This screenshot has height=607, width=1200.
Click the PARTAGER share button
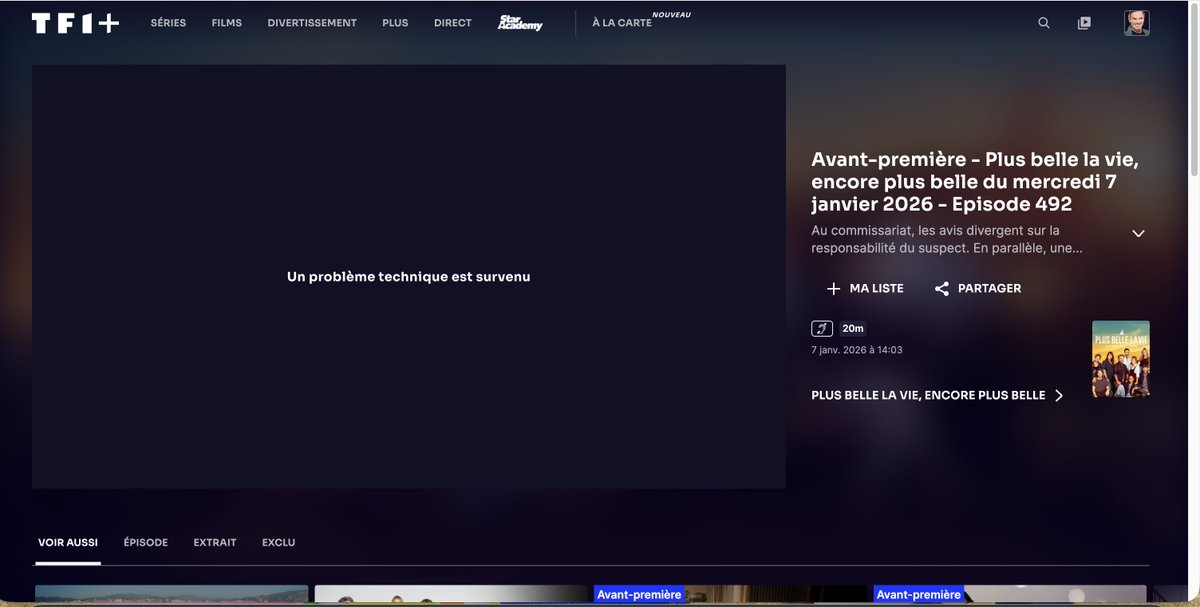click(978, 289)
